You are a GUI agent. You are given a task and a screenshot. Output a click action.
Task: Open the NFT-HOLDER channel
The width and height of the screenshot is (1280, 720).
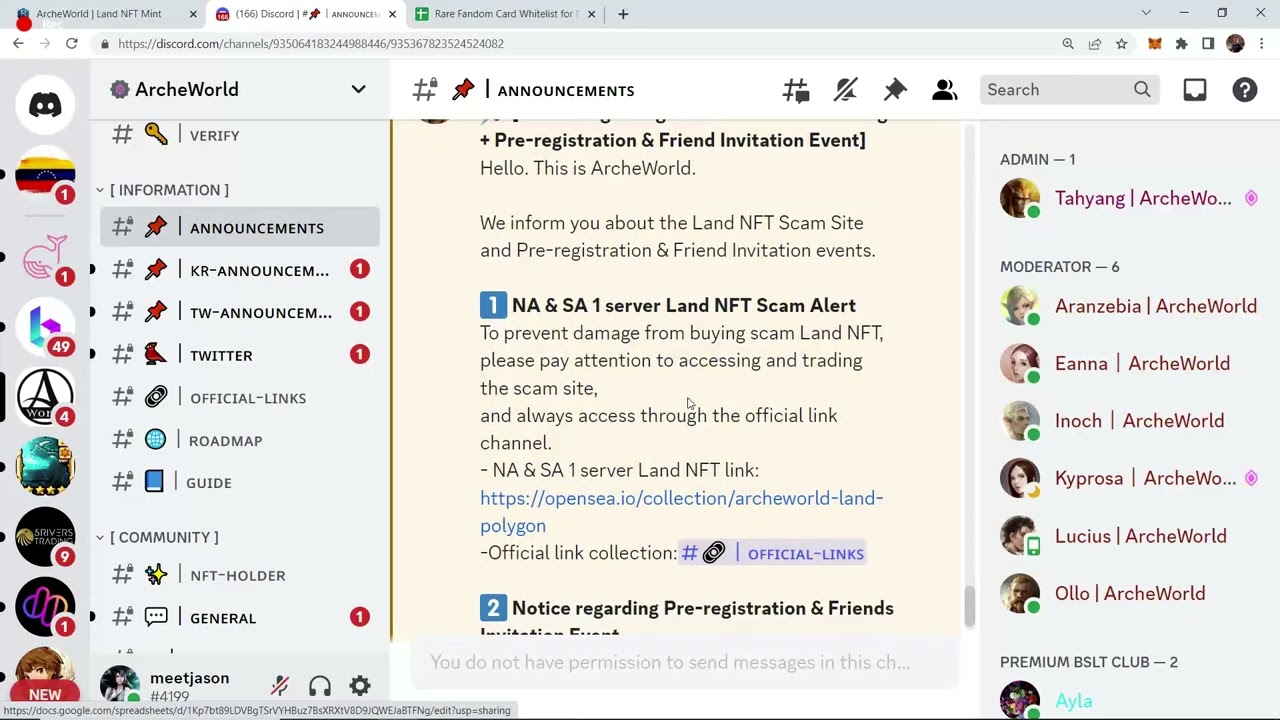[x=240, y=575]
